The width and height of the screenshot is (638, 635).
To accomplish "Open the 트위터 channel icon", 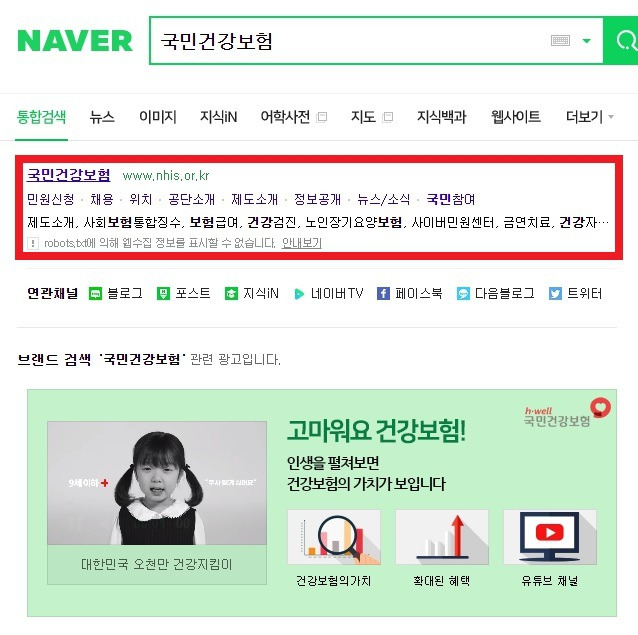I will (x=555, y=293).
